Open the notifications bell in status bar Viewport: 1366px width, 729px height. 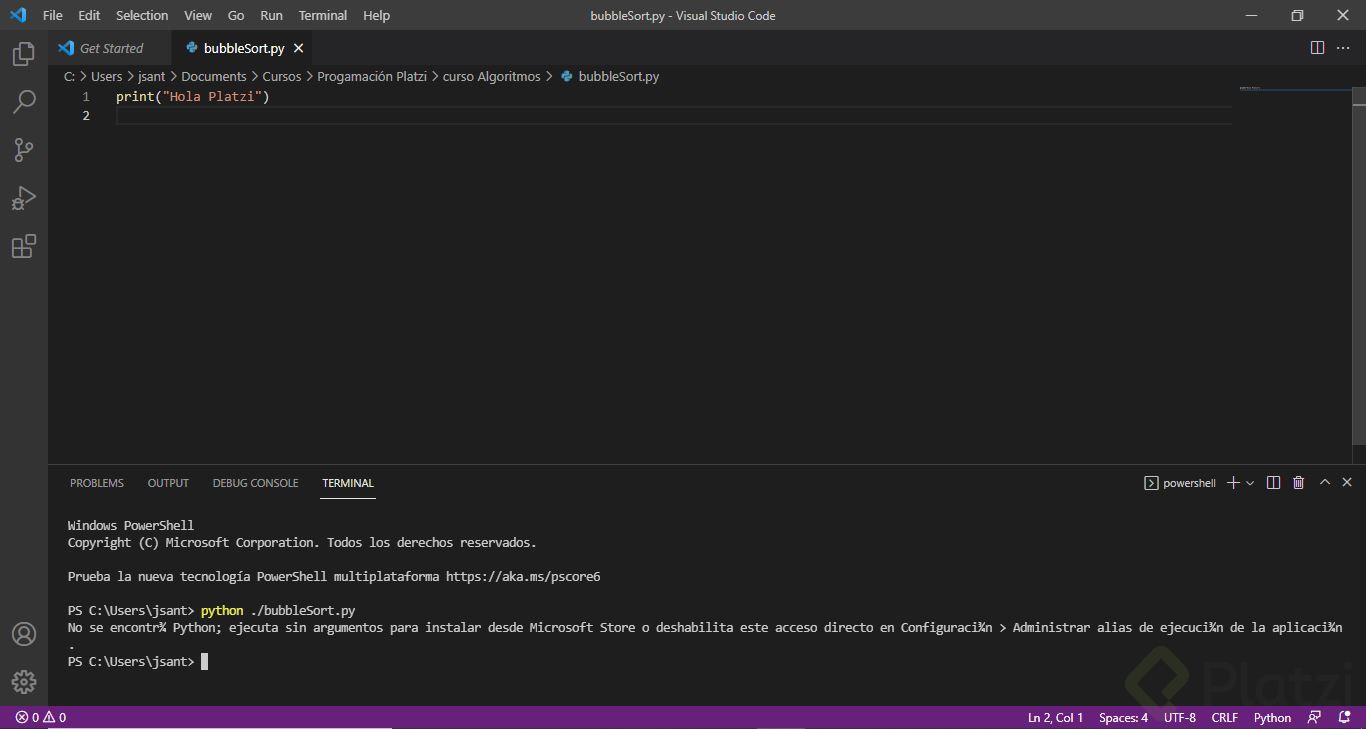point(1344,718)
